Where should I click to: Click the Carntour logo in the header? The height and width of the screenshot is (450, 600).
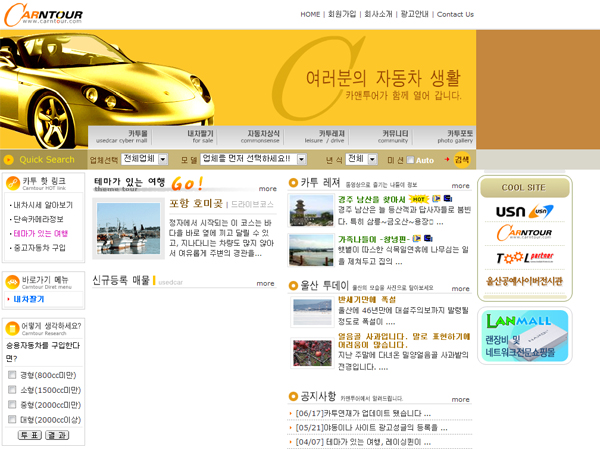tap(43, 15)
